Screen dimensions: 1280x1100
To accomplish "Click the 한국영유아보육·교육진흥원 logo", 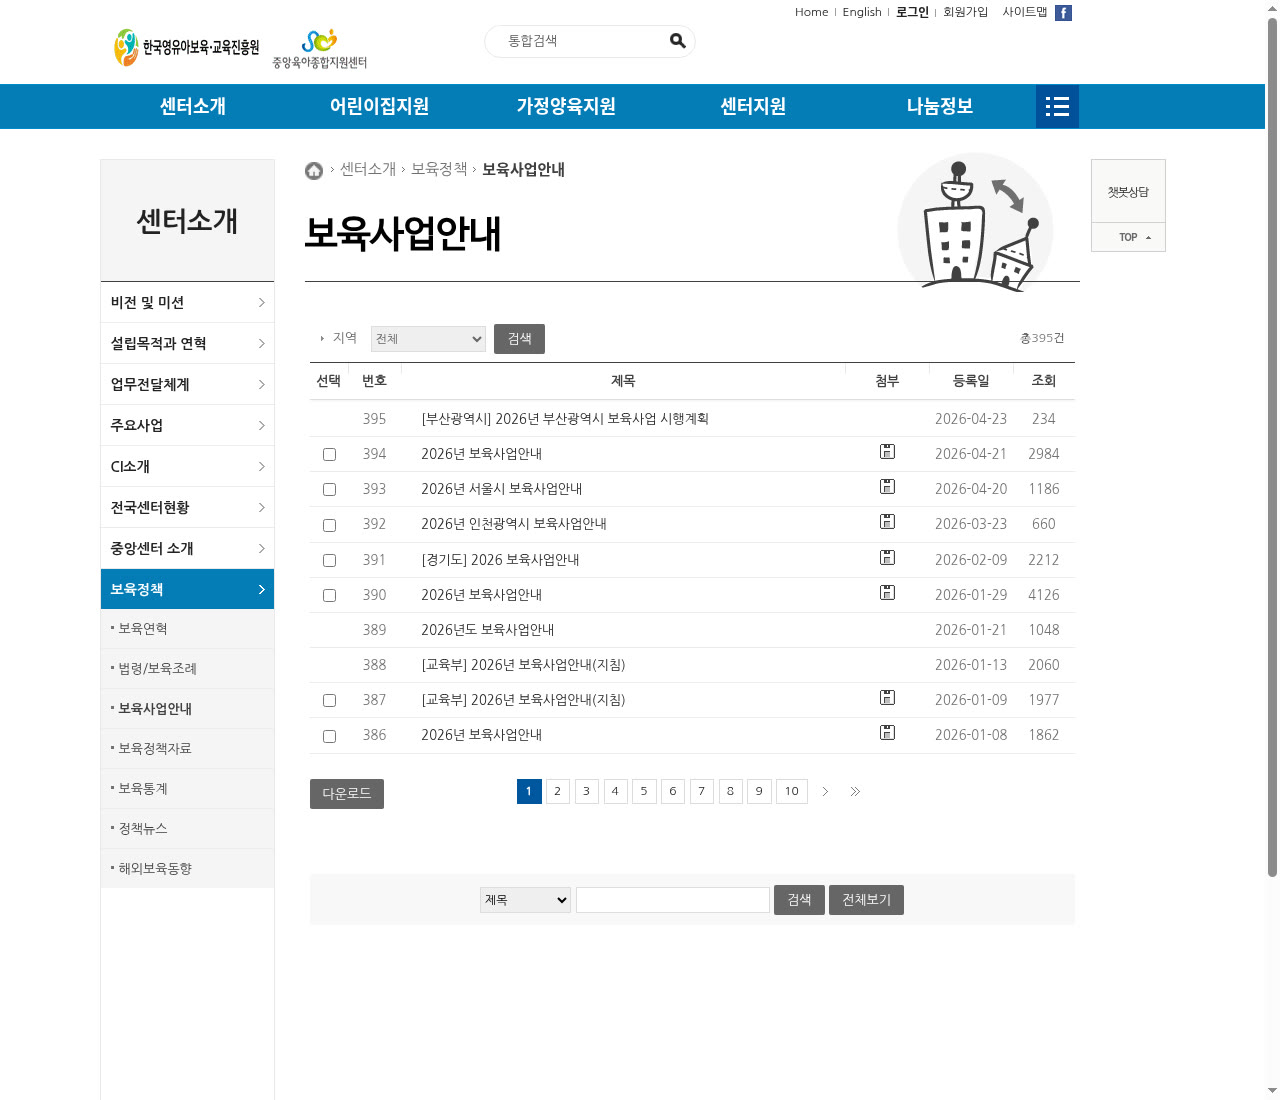I will [x=186, y=47].
